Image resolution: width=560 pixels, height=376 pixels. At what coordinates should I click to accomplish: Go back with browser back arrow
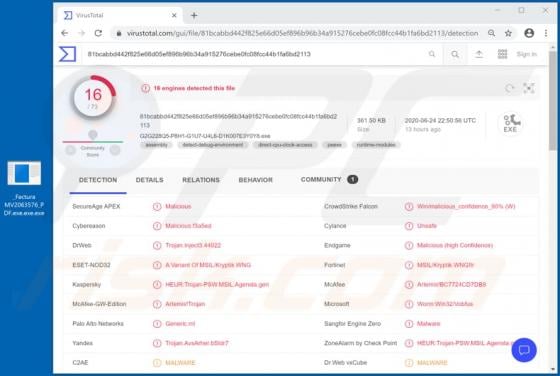point(65,33)
